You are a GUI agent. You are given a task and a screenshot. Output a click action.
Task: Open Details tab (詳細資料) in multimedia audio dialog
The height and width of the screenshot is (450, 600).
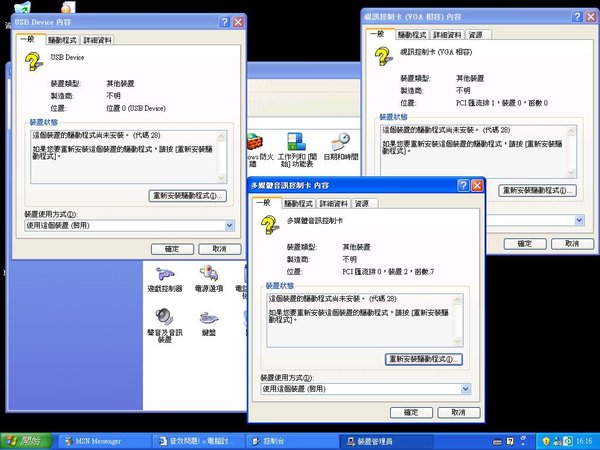pos(333,204)
